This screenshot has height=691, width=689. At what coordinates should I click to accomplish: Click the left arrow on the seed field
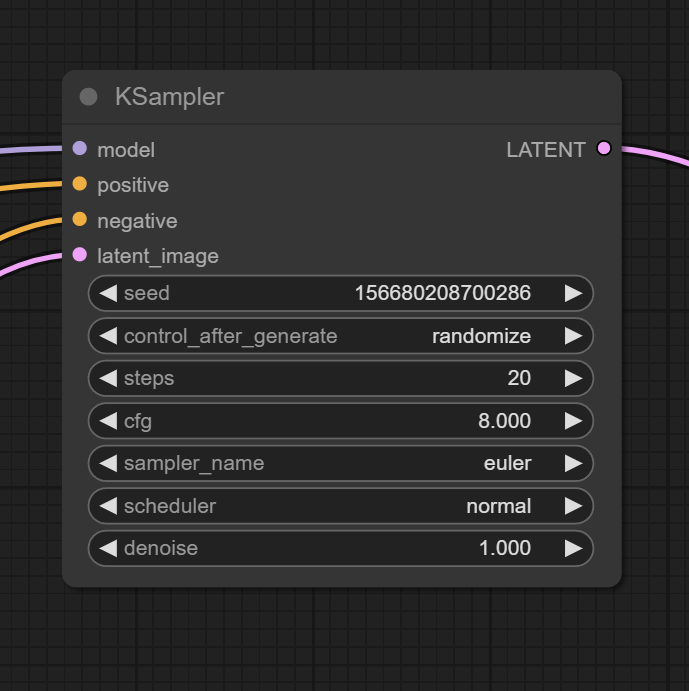[108, 293]
